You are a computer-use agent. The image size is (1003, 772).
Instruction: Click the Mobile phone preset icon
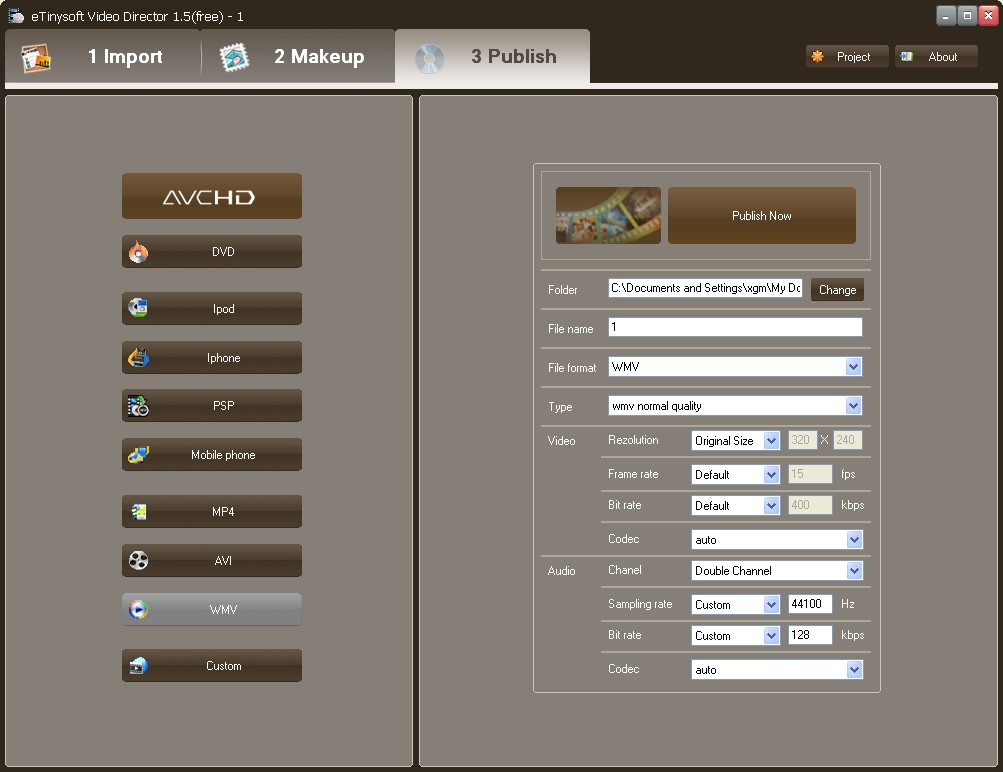(138, 455)
